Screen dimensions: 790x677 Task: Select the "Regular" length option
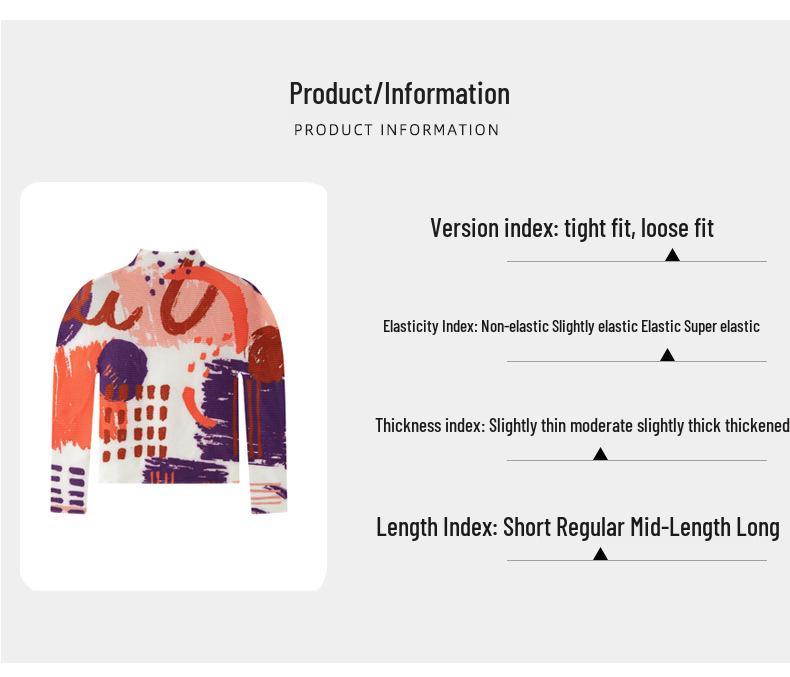[x=591, y=527]
